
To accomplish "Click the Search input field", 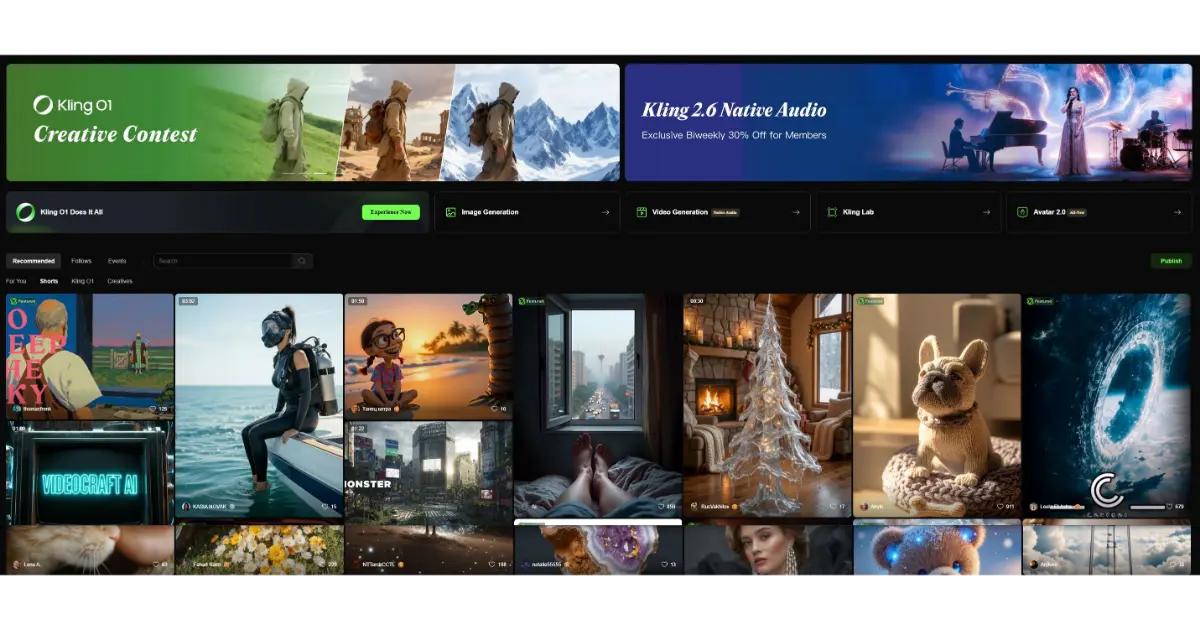I will [x=233, y=261].
